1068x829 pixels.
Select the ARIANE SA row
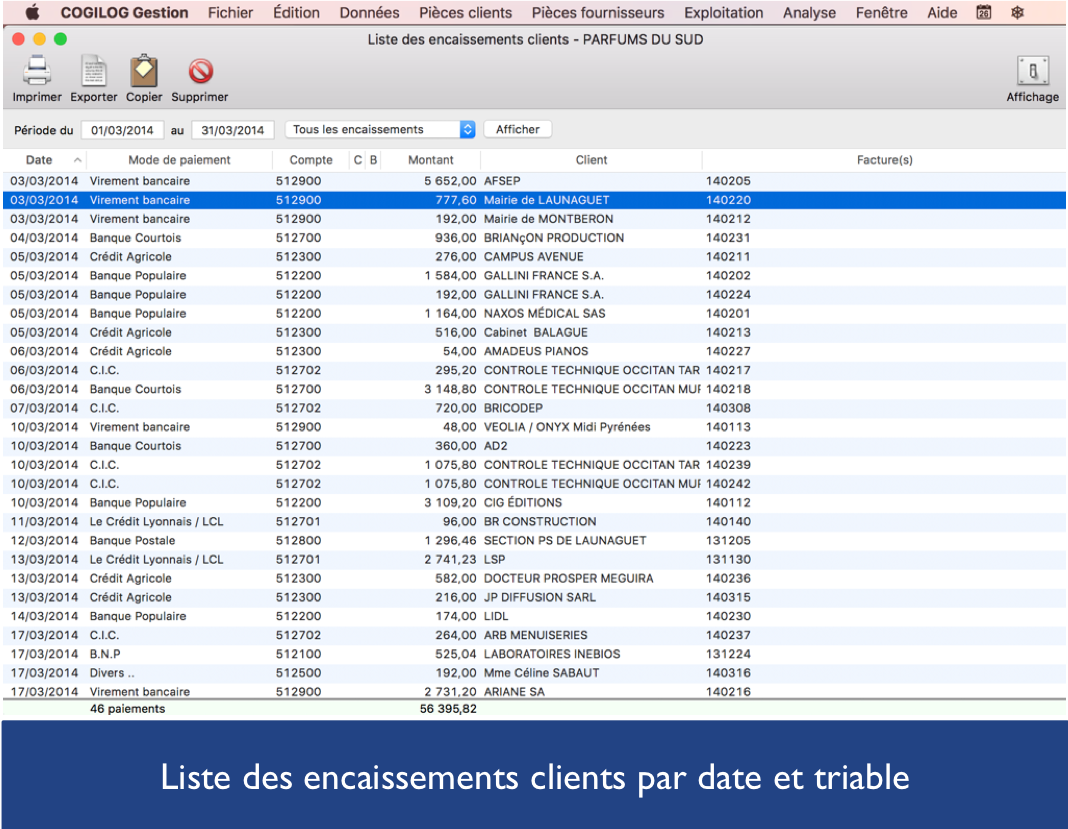[x=534, y=691]
